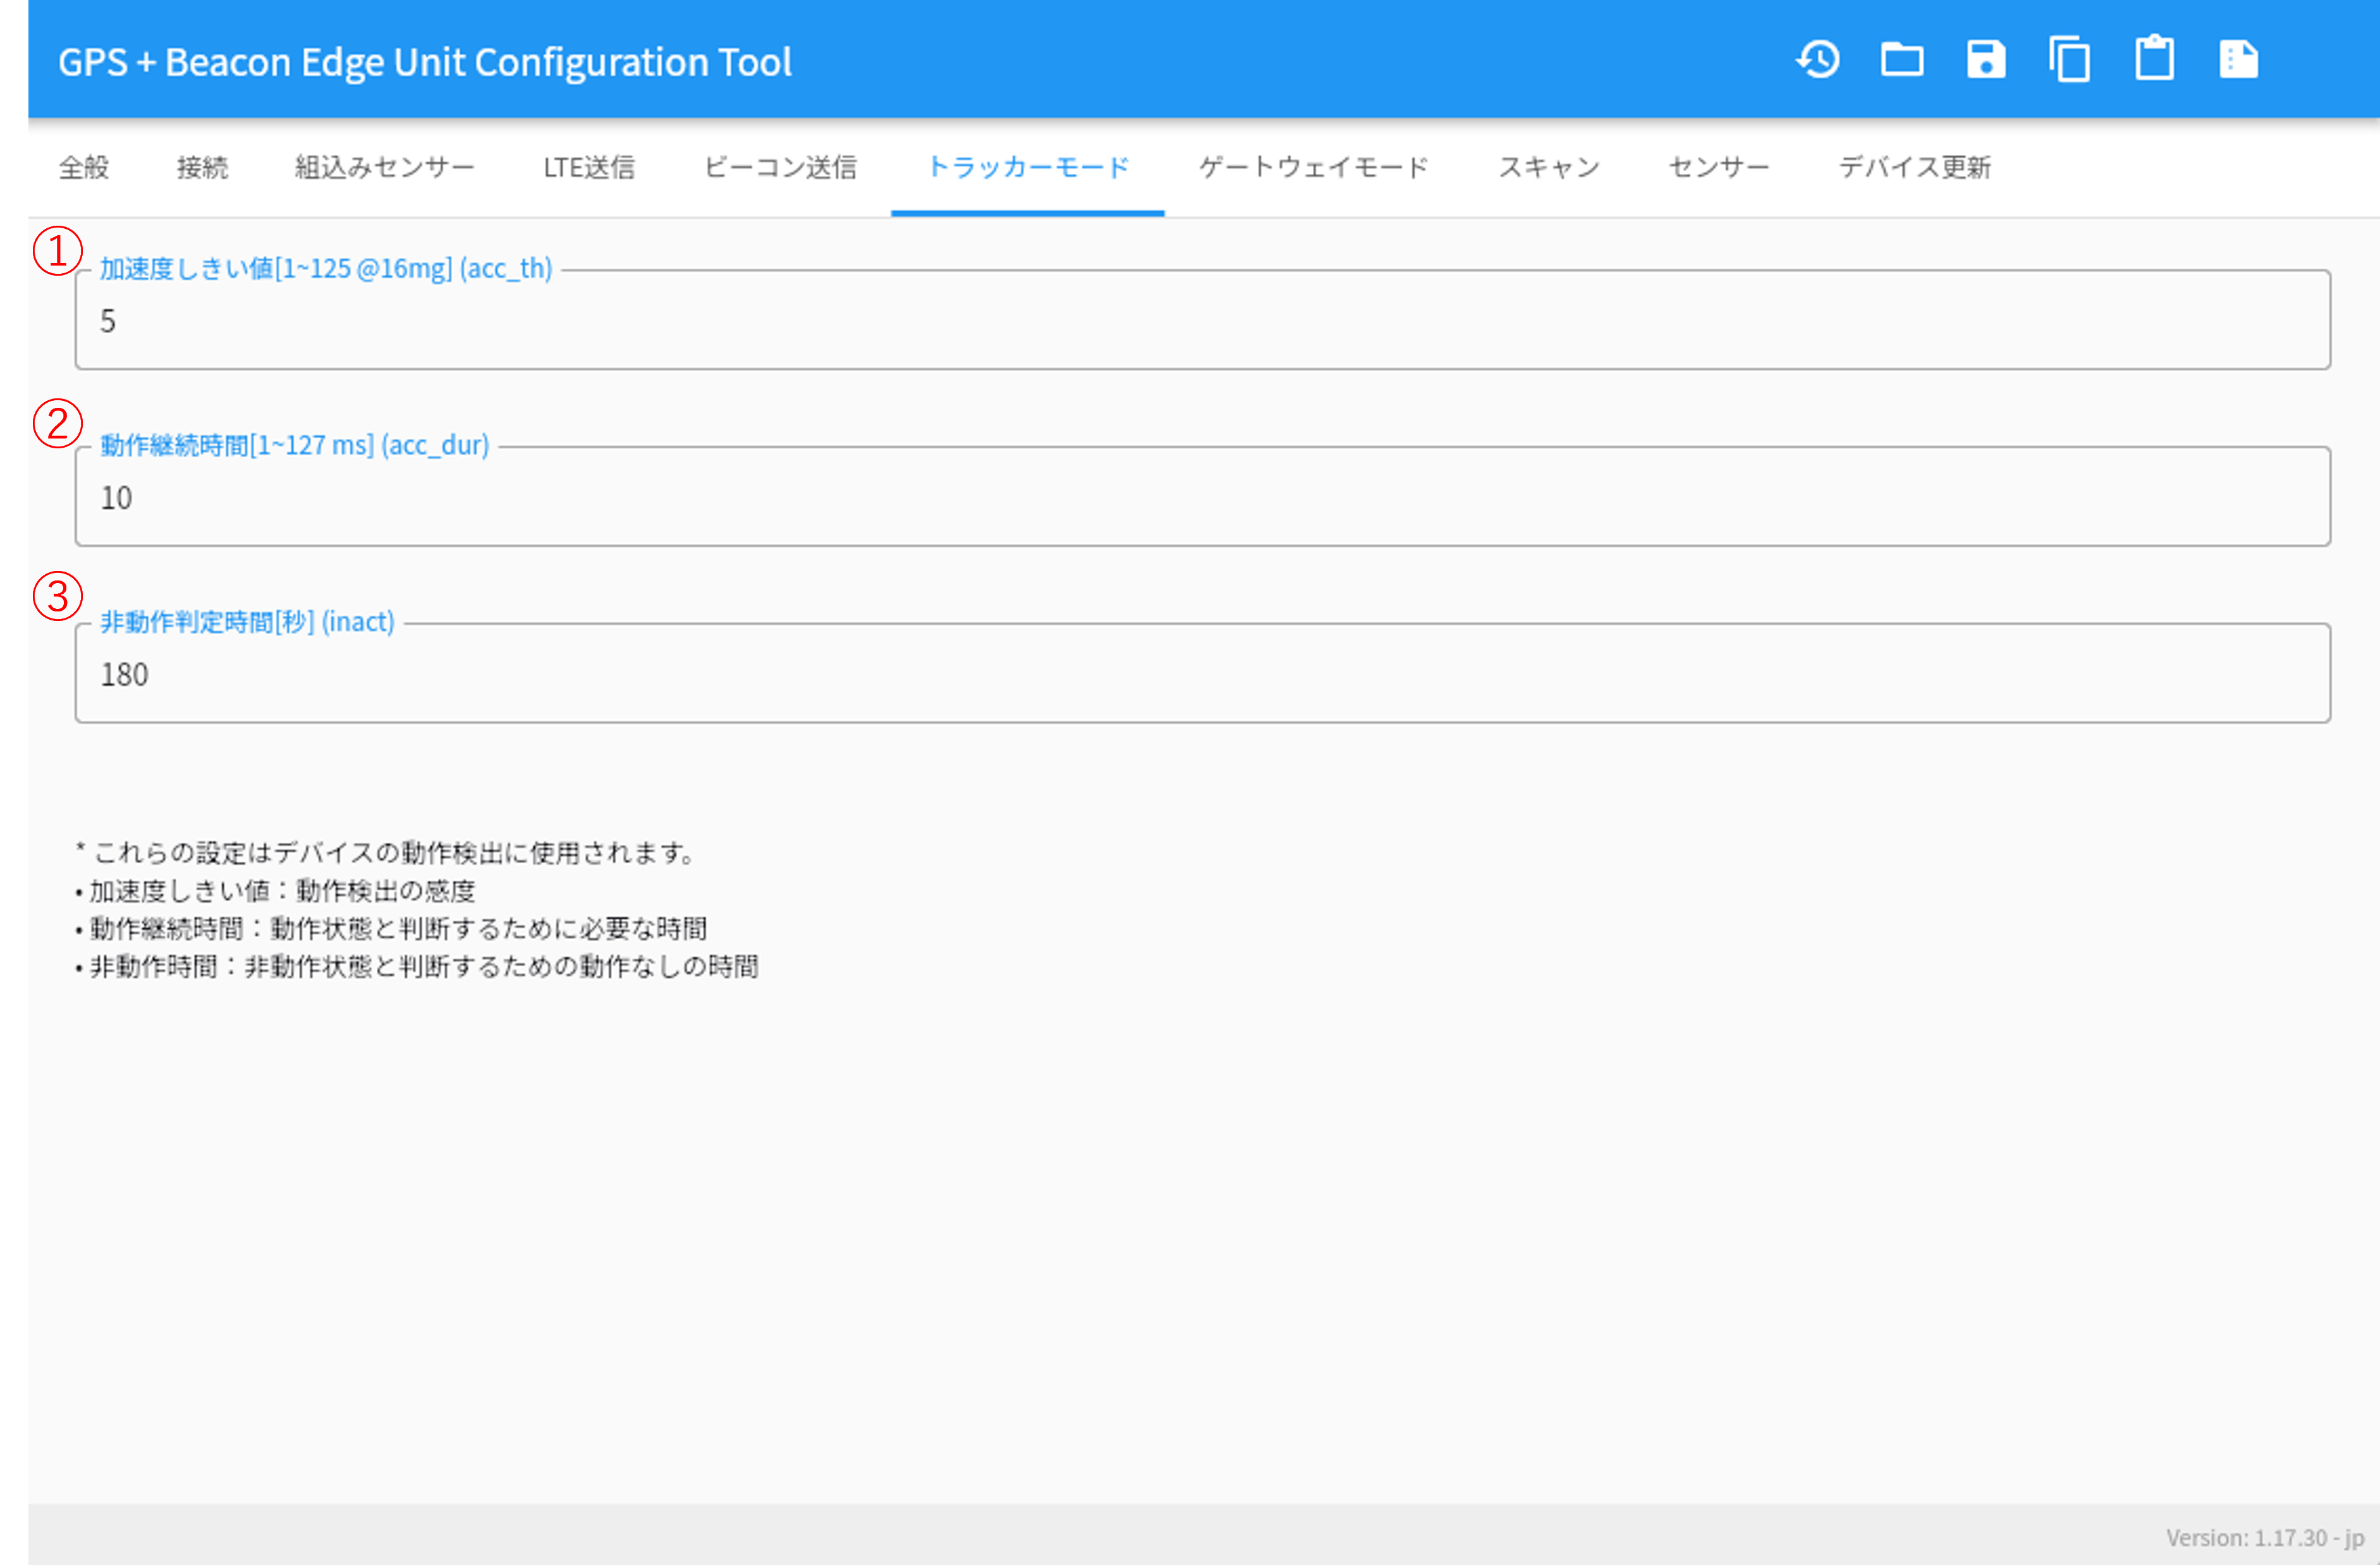Screen dimensions: 2380x1565
Task: Click the clipboard paste icon
Action: pos(2154,58)
